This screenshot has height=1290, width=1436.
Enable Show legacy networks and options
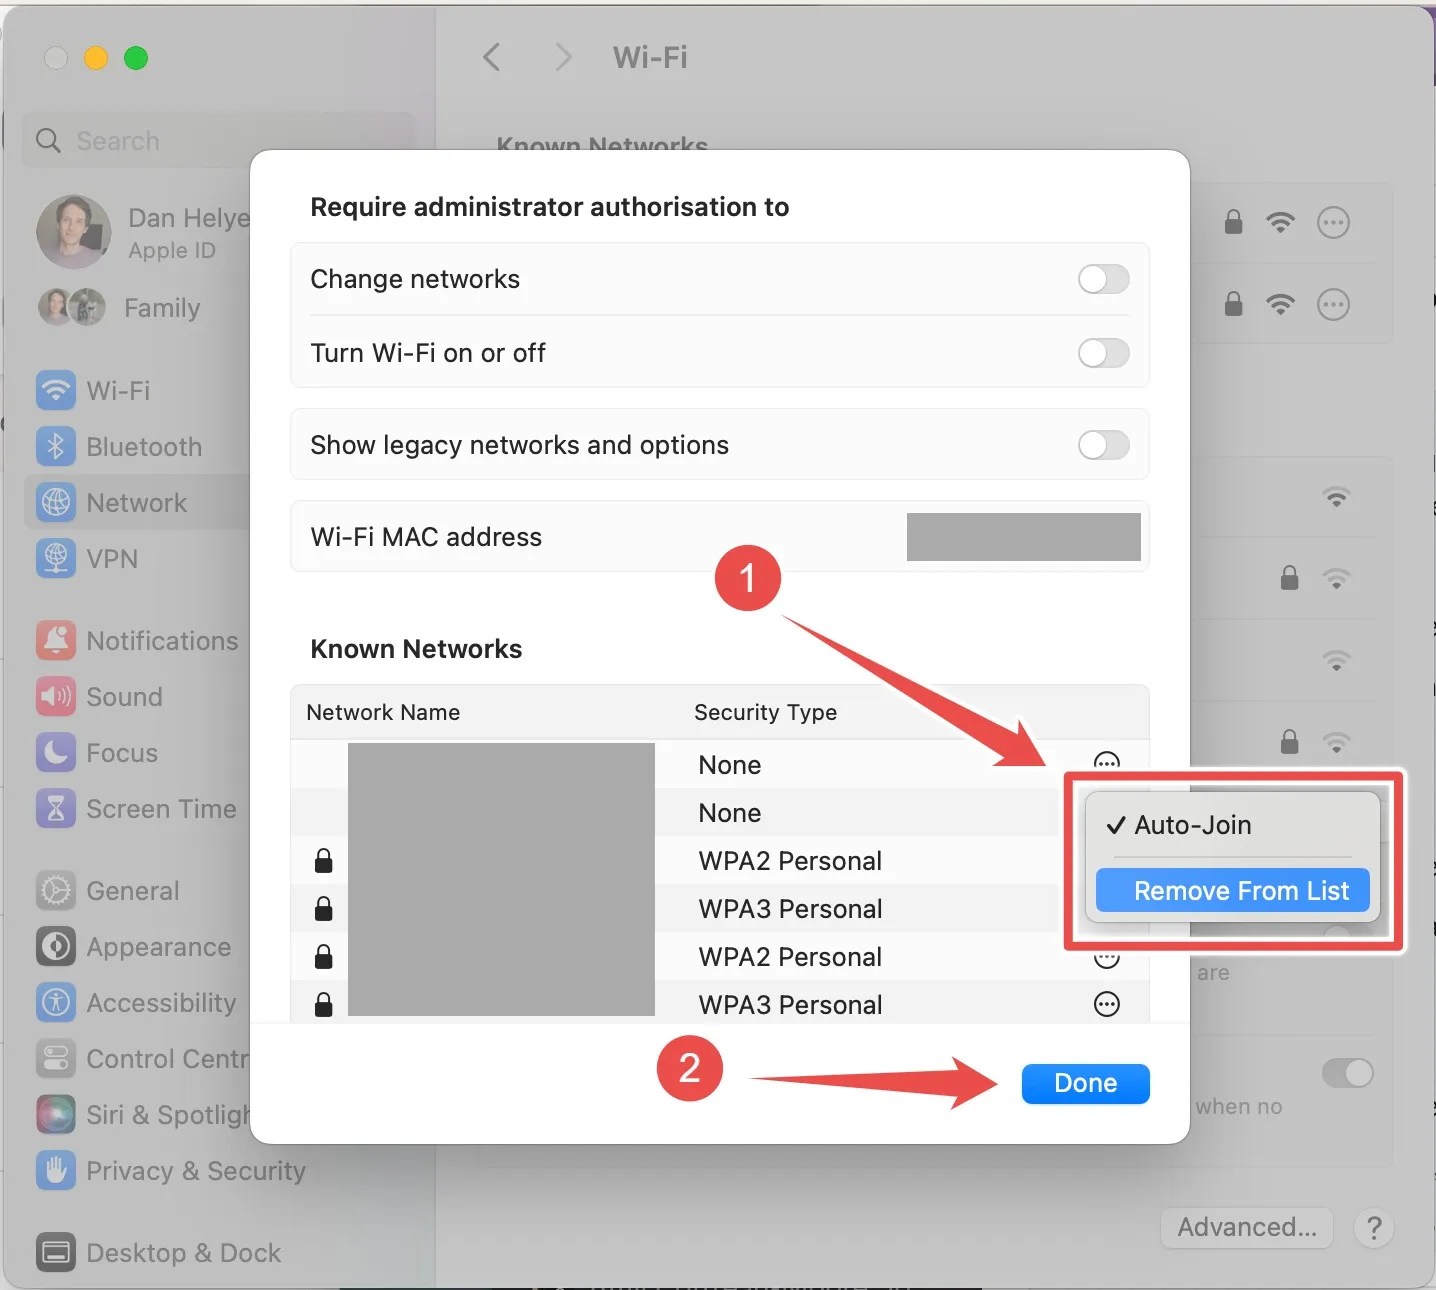tap(1103, 445)
